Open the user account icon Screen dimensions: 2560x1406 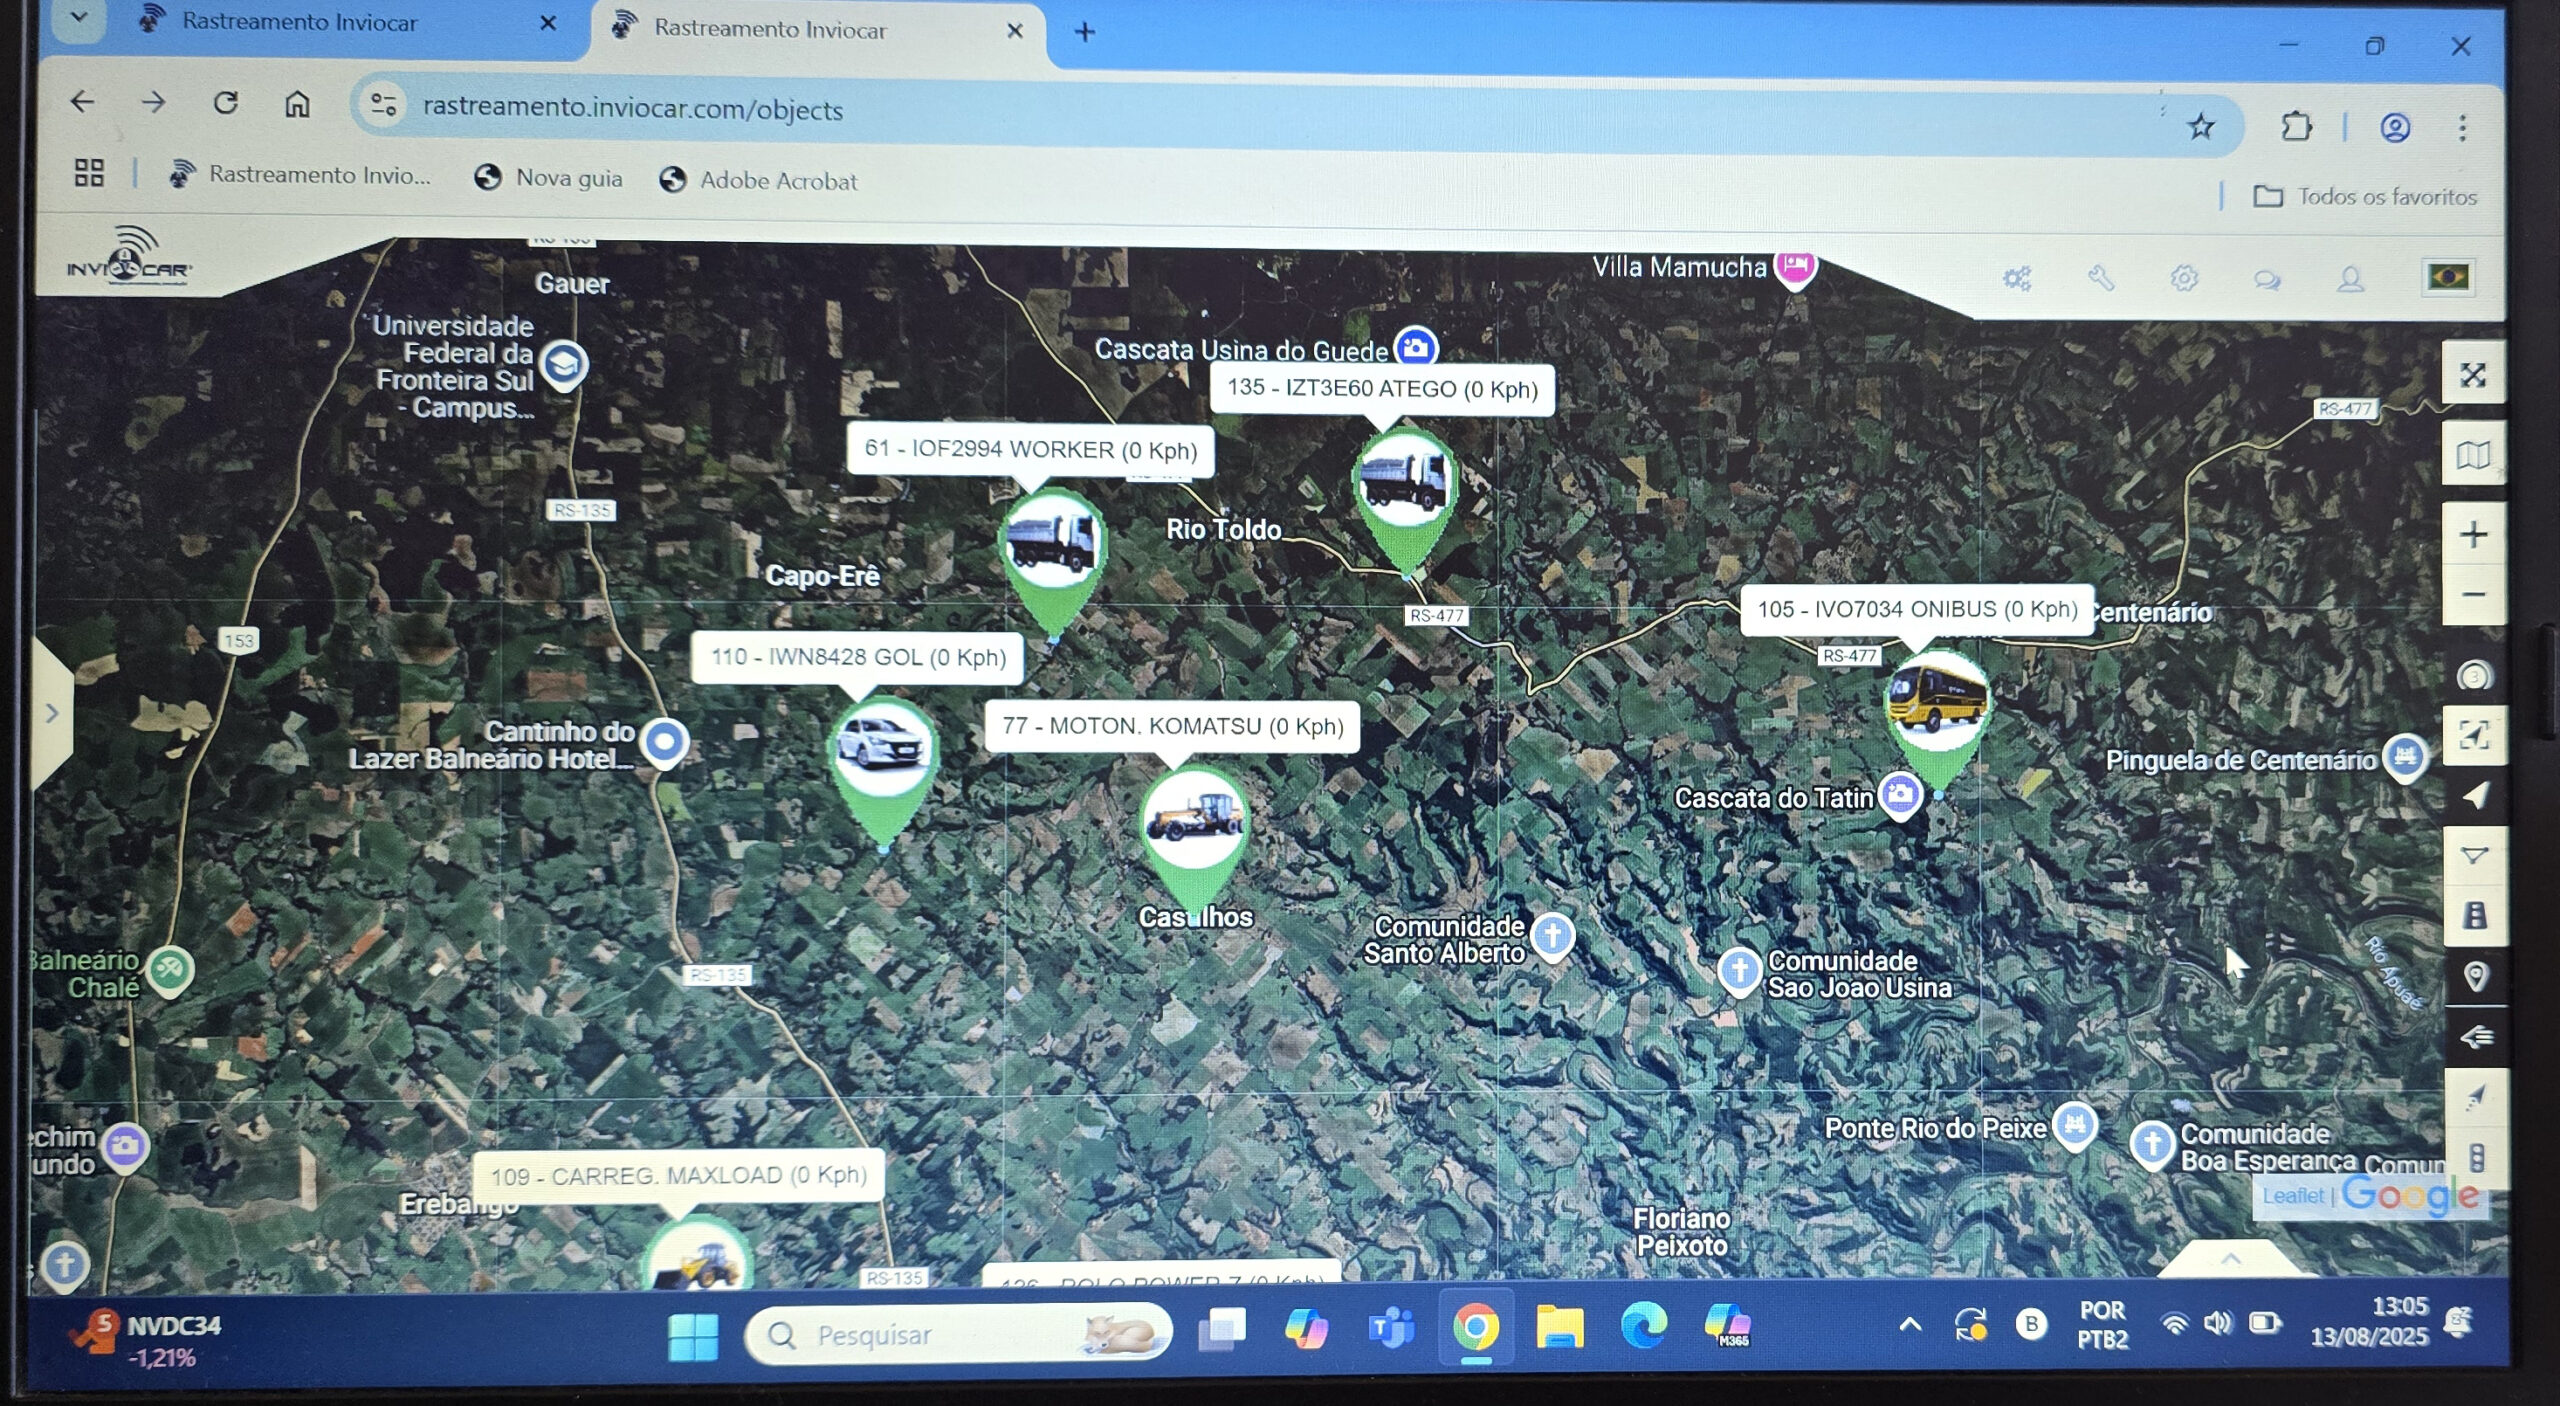2350,279
